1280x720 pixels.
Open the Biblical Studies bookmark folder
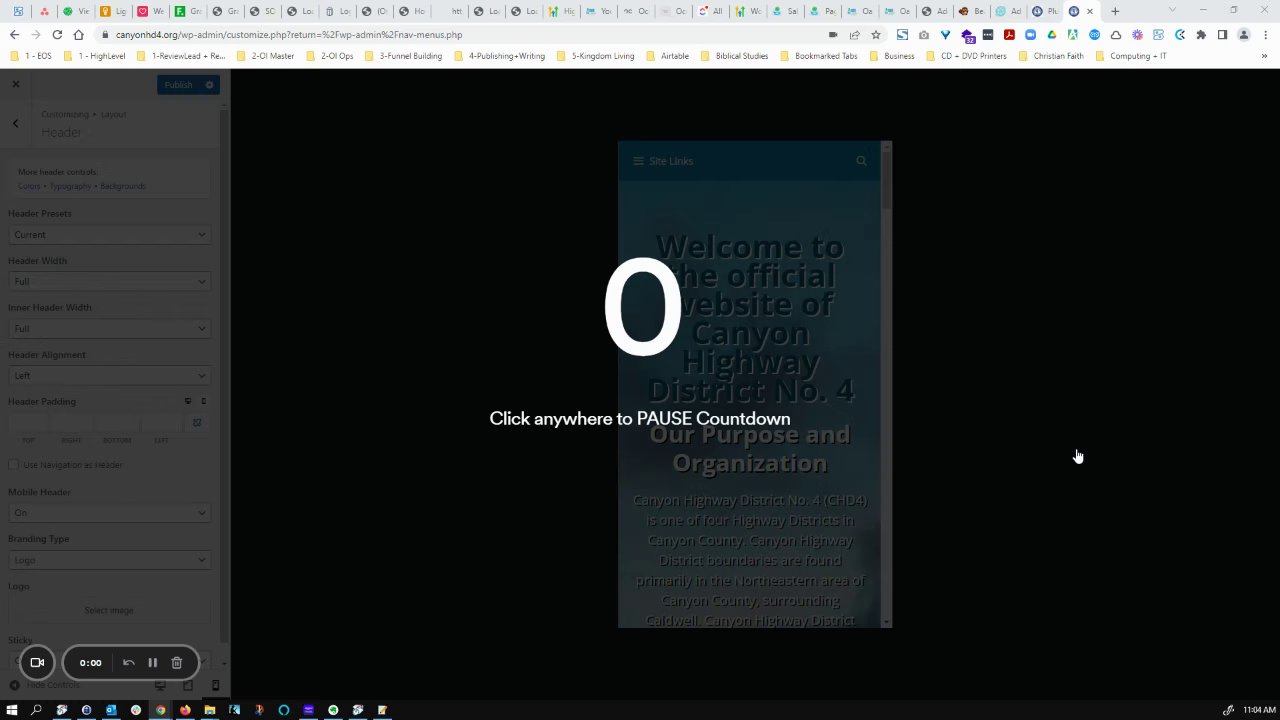tap(734, 56)
